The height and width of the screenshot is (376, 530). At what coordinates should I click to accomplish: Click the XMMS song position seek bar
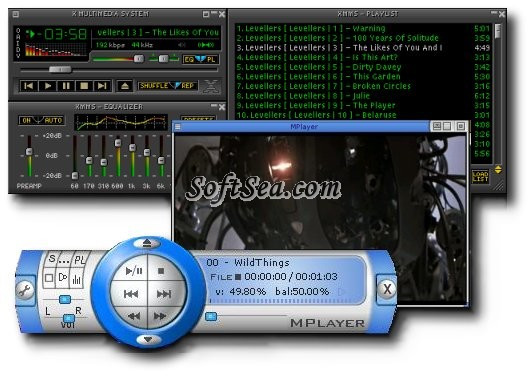118,70
